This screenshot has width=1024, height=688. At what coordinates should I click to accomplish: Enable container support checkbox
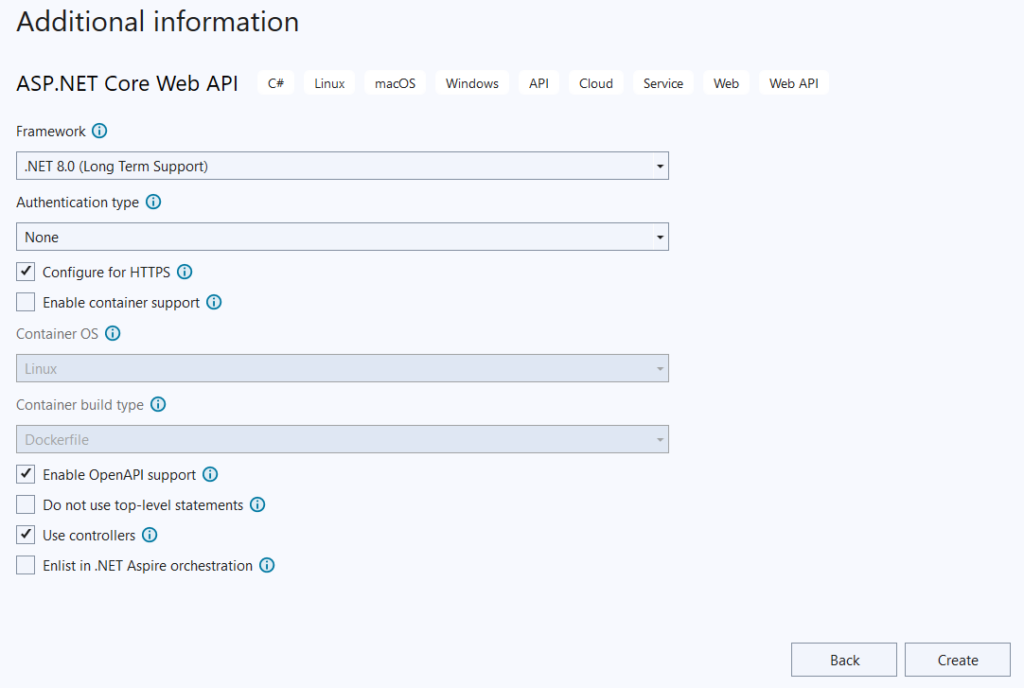[x=26, y=302]
